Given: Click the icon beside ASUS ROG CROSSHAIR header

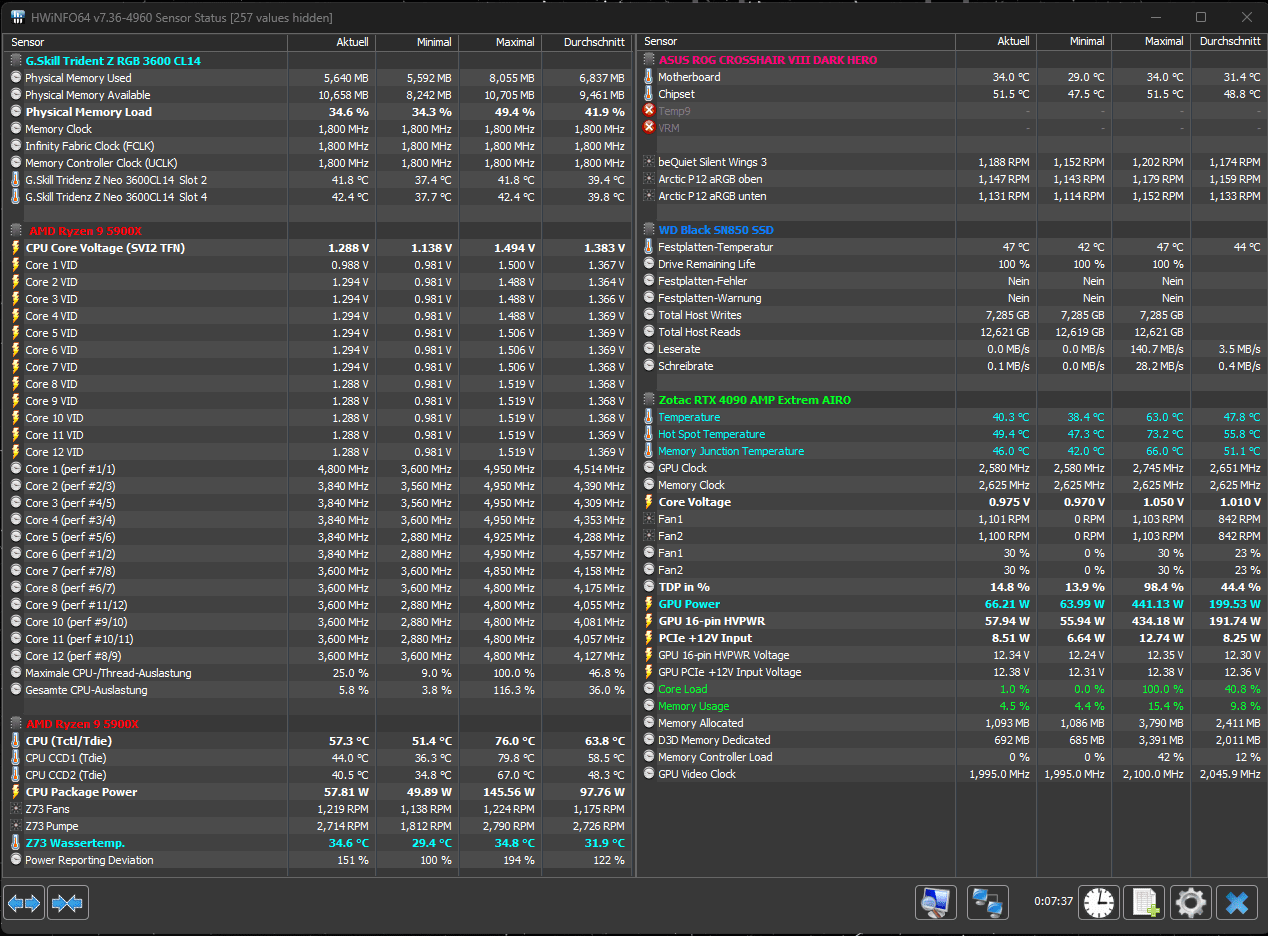Looking at the screenshot, I should pyautogui.click(x=649, y=60).
